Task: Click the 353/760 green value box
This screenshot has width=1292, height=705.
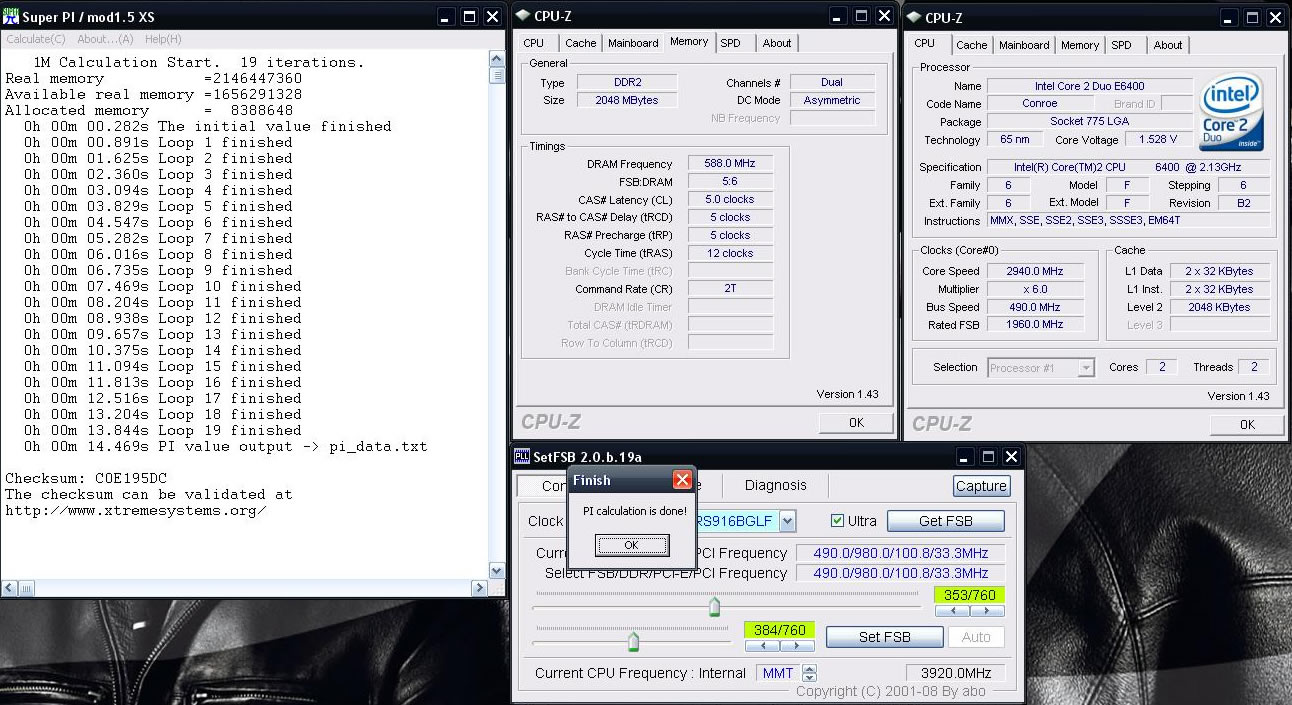Action: point(969,595)
